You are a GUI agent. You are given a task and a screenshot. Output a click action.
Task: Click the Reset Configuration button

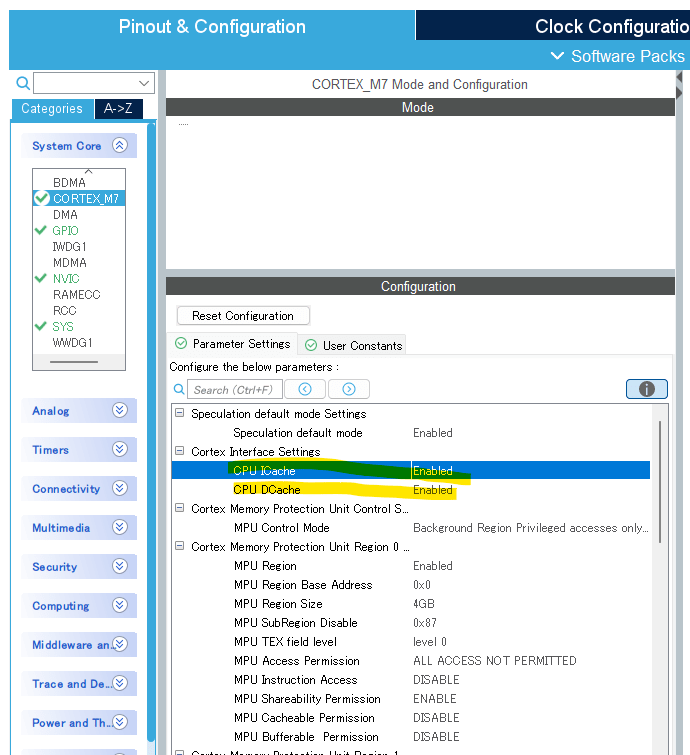pos(243,316)
